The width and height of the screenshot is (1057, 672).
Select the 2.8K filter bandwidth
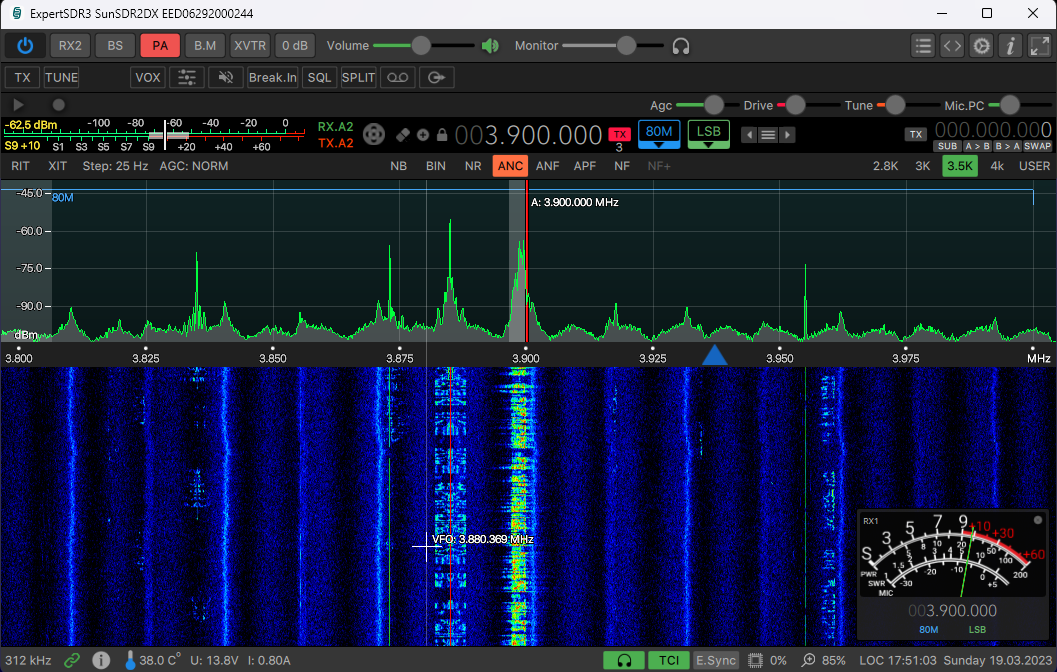click(x=885, y=166)
